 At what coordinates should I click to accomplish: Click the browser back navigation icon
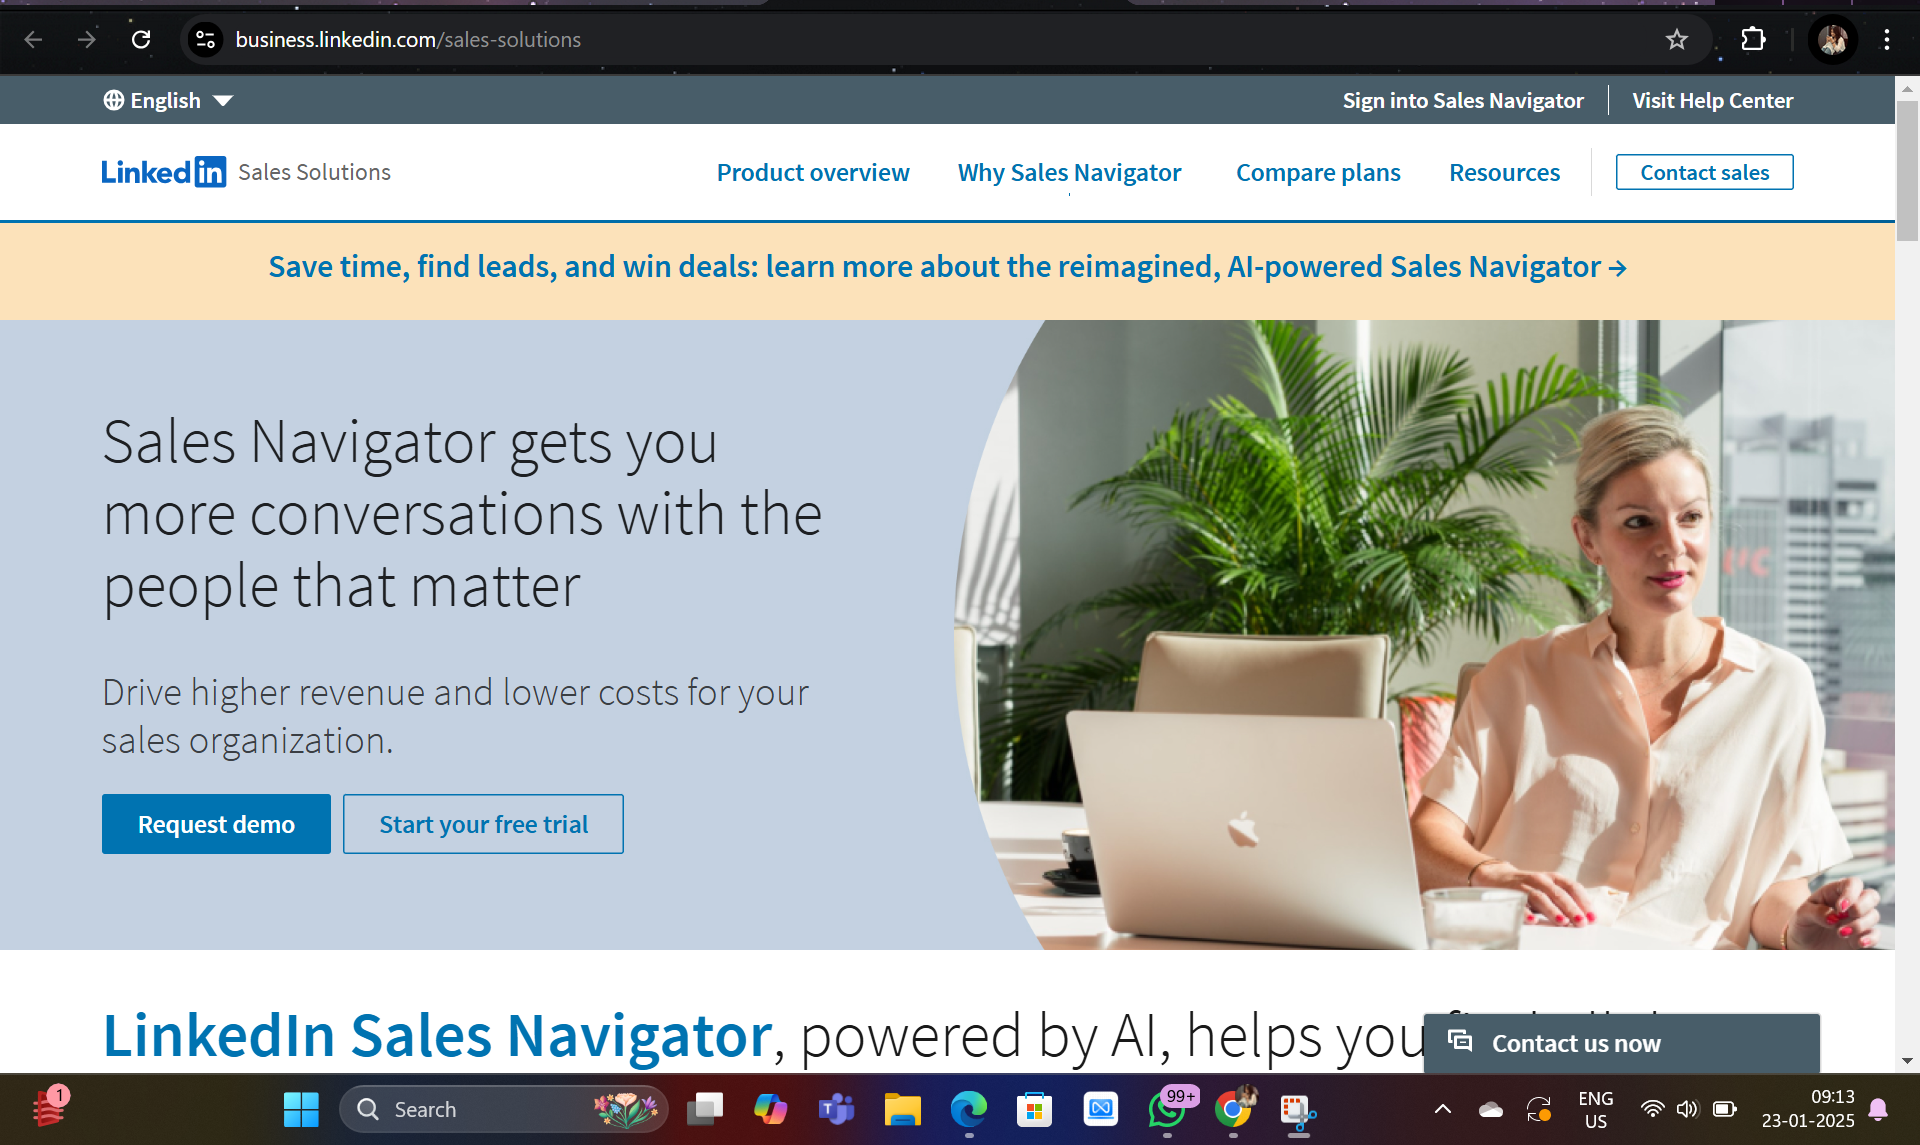(33, 40)
